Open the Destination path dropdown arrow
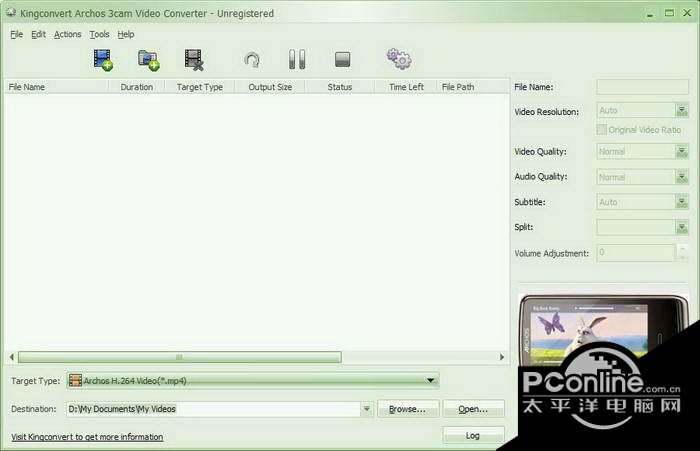The height and width of the screenshot is (451, 700). coord(367,409)
